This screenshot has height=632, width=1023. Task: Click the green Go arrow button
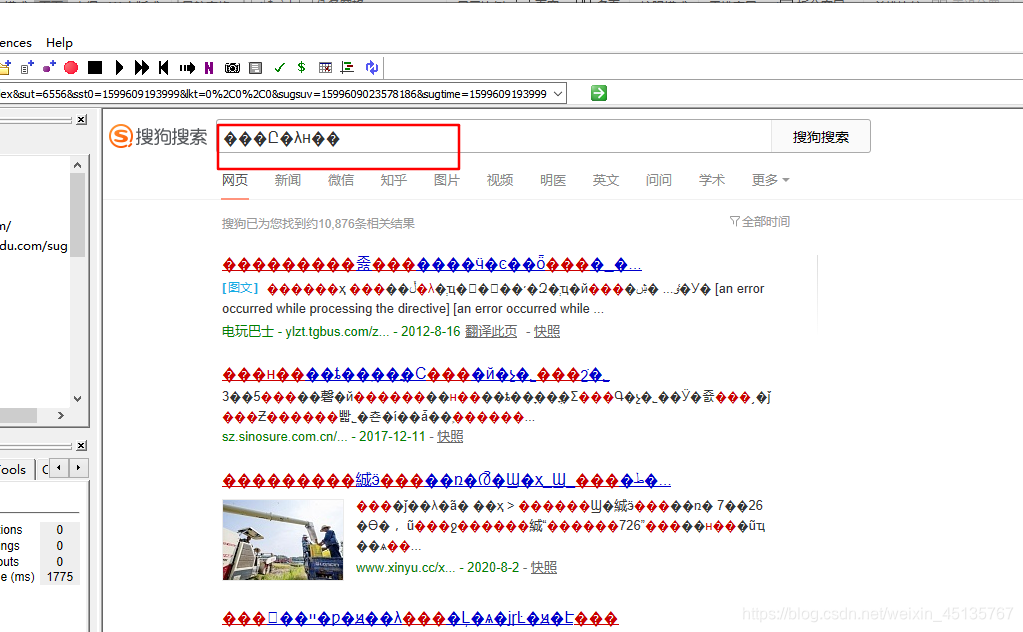[x=599, y=93]
